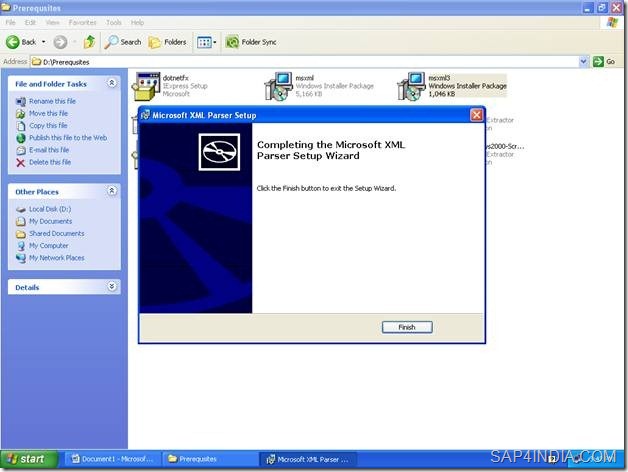Collapse the File and Folder Tasks panel
This screenshot has width=628, height=472.
112,83
